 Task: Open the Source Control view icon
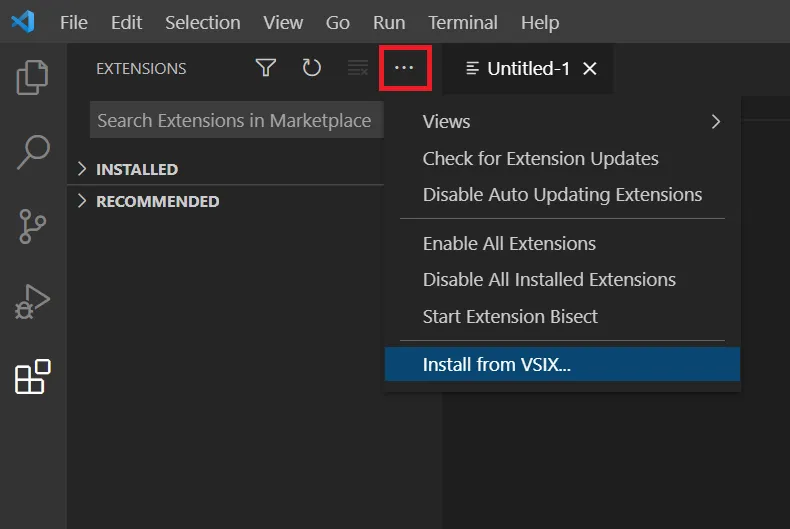pyautogui.click(x=33, y=227)
